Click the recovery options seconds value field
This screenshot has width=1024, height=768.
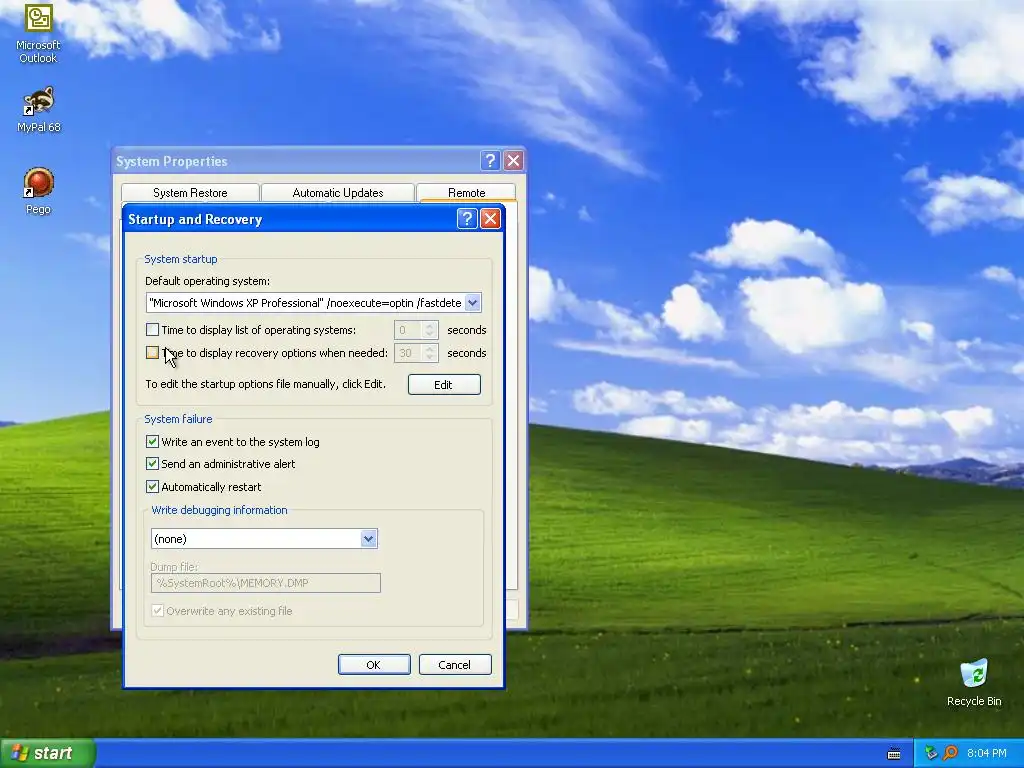coord(409,353)
